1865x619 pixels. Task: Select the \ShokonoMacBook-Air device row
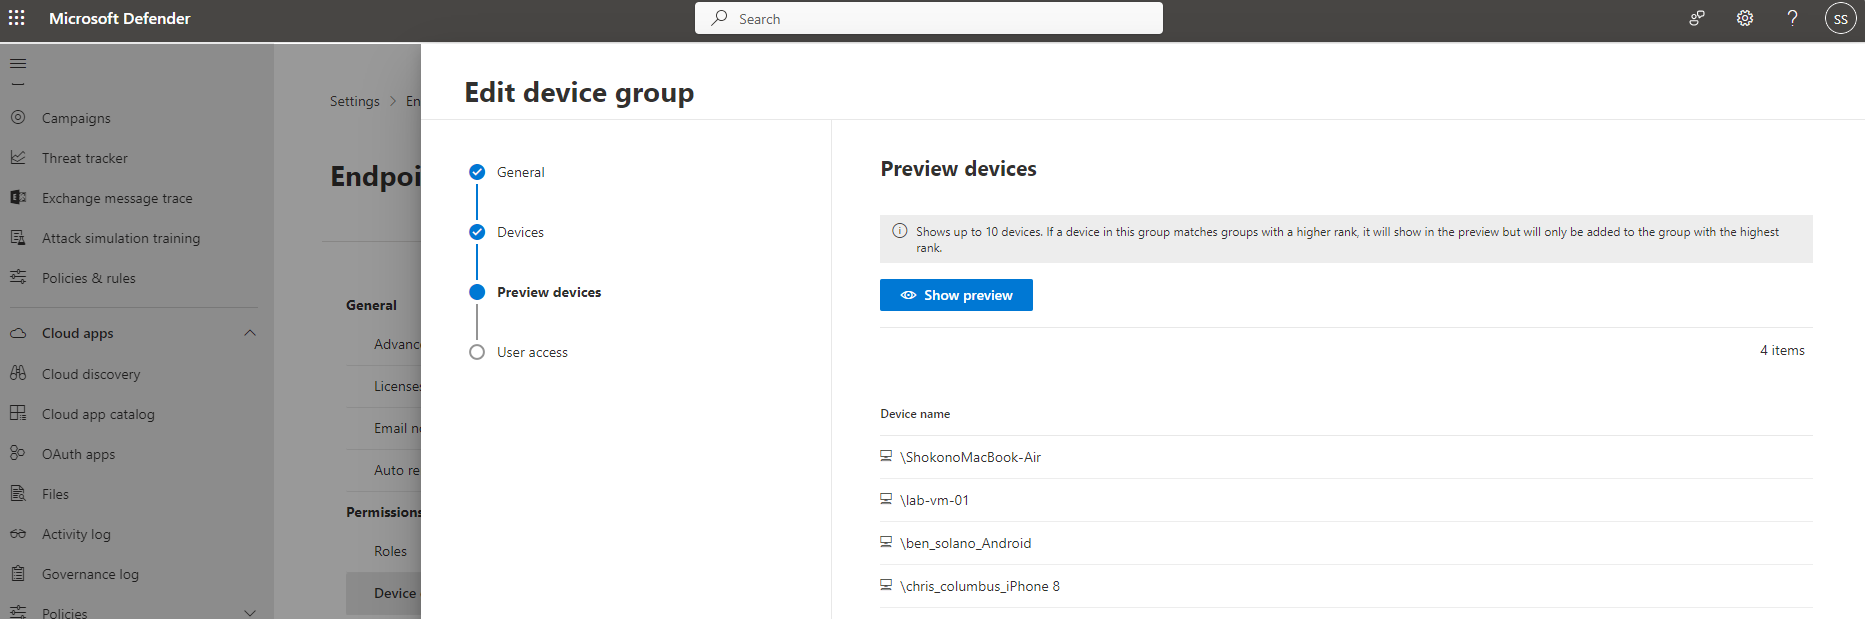pos(1346,457)
